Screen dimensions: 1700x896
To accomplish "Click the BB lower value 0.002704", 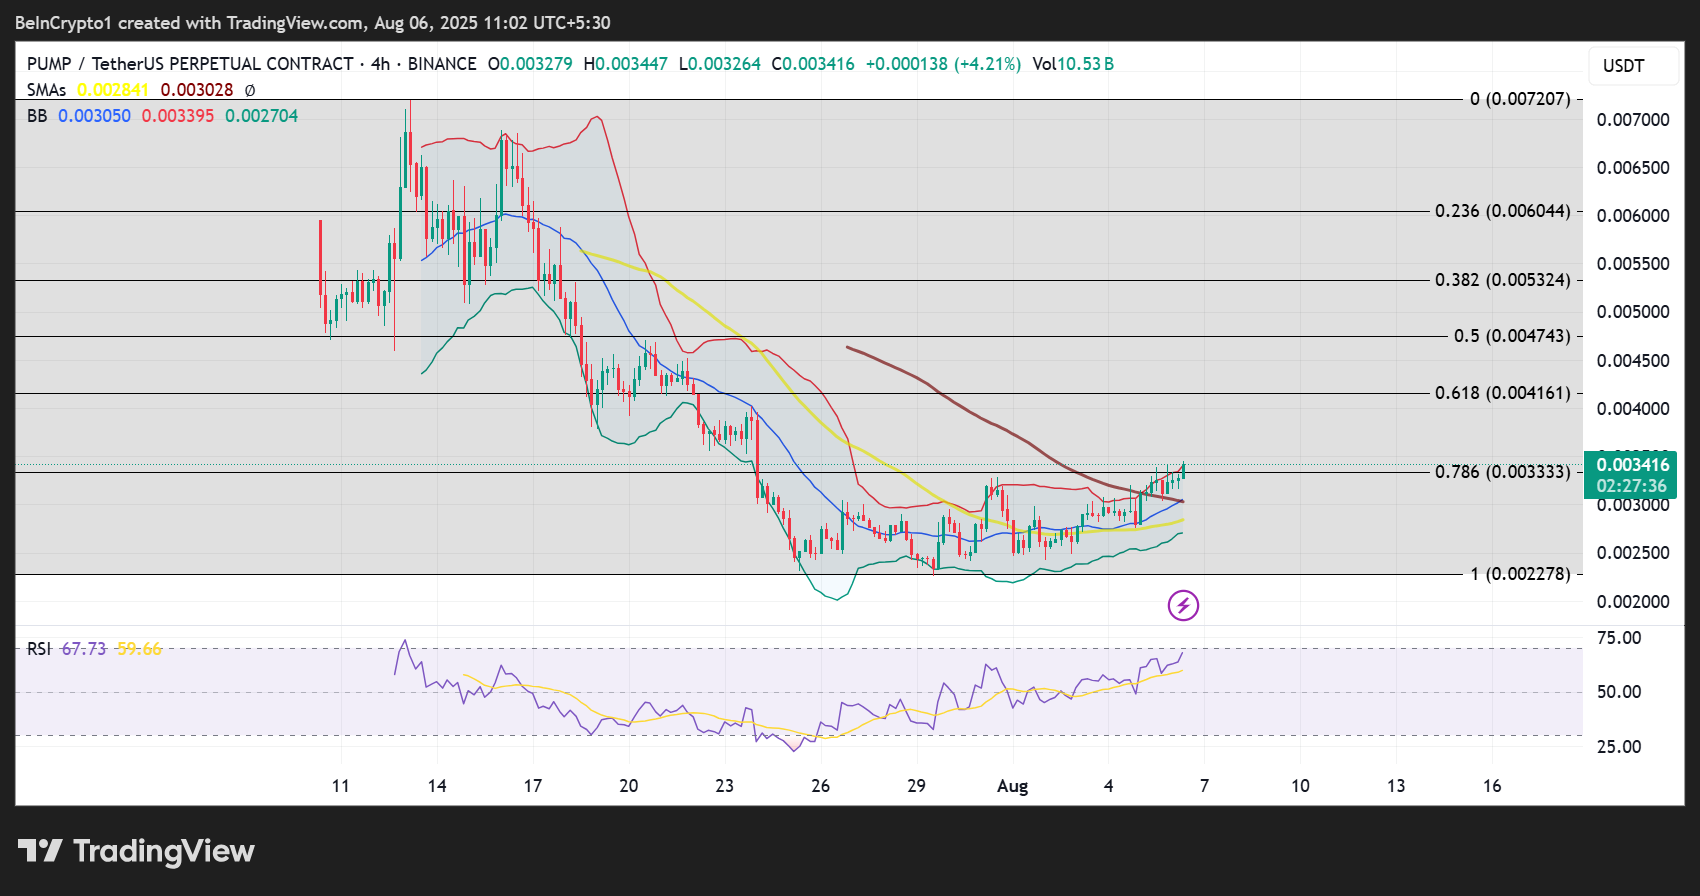I will click(262, 116).
